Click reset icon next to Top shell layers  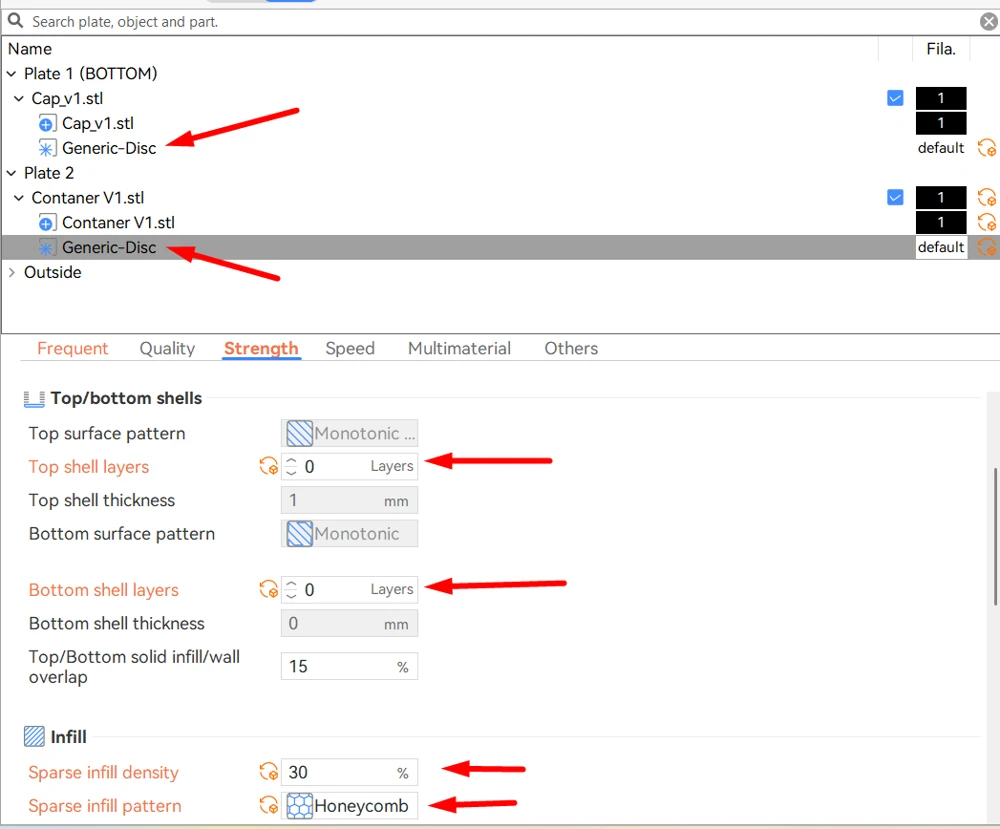(268, 466)
